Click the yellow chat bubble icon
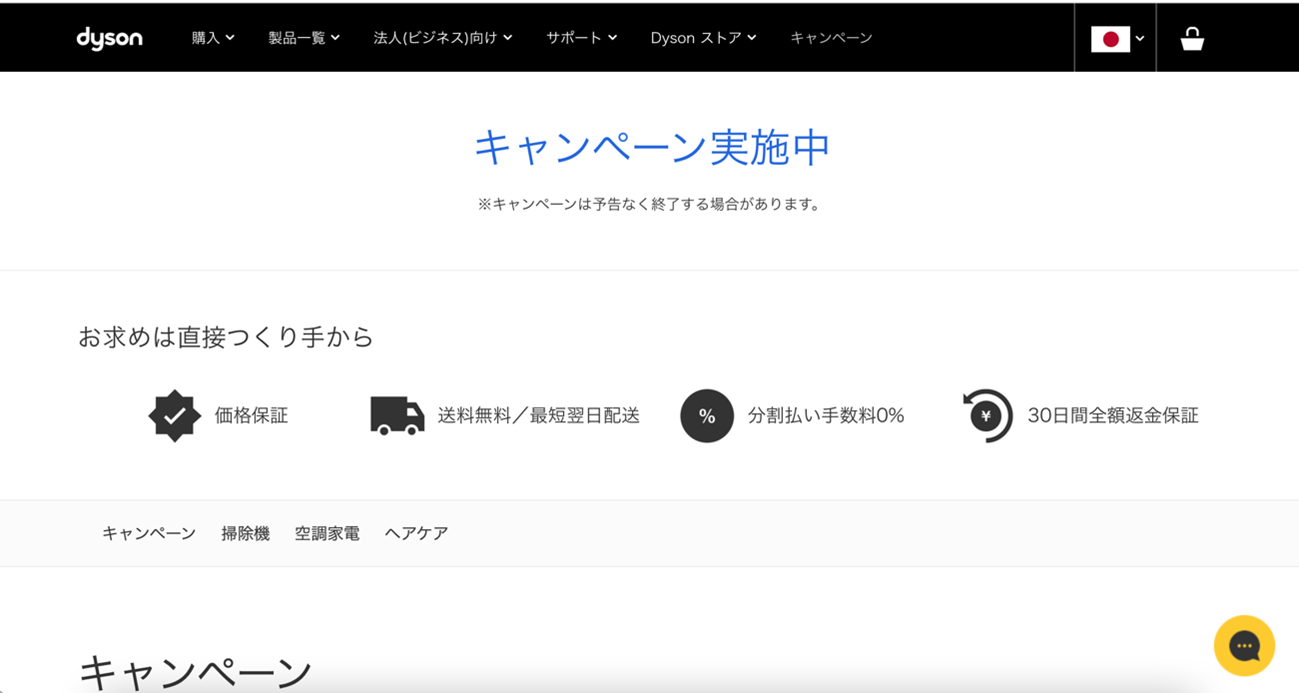The image size is (1299, 693). point(1243,646)
